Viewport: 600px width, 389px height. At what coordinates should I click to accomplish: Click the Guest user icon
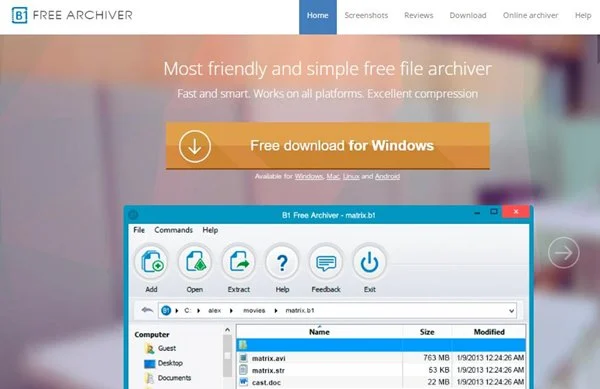149,348
